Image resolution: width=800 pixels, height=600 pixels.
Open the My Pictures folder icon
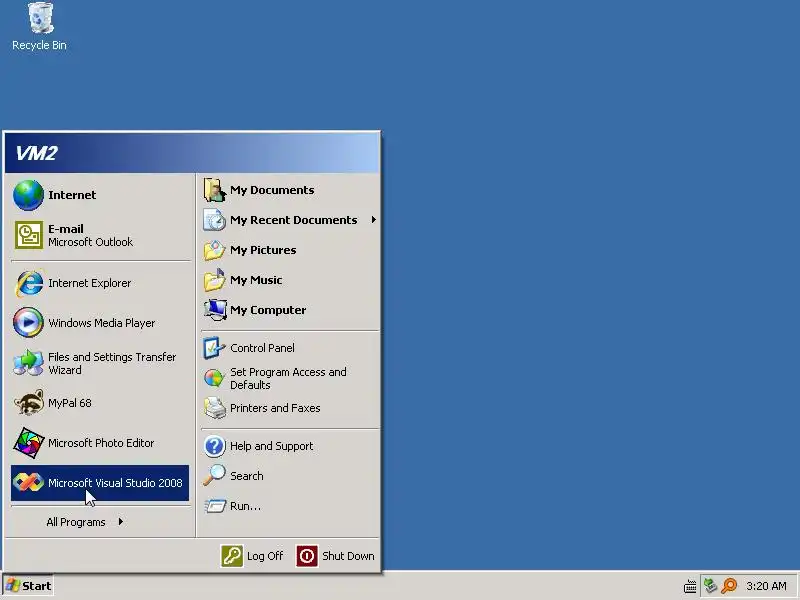214,250
